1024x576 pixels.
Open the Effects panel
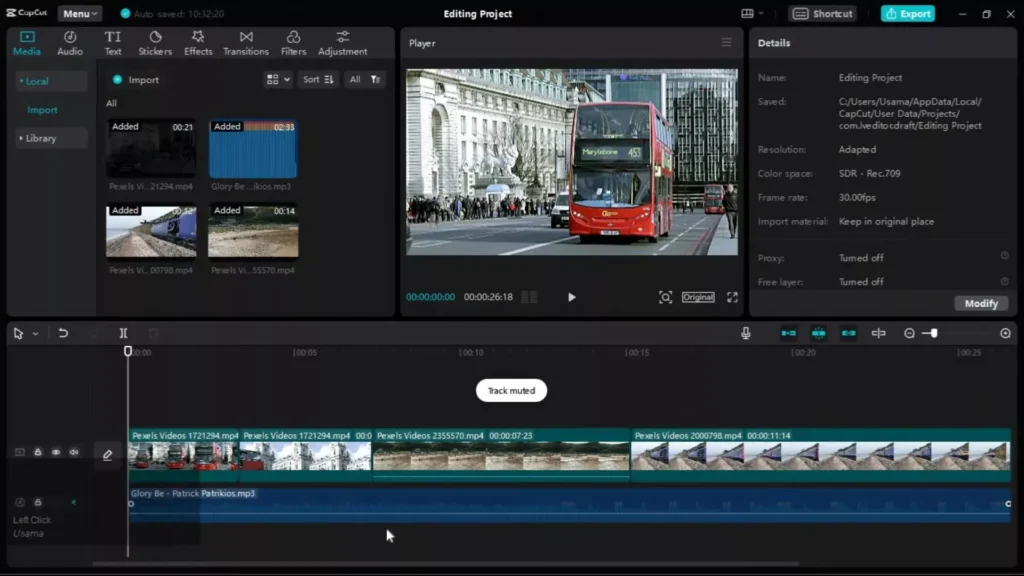(197, 41)
